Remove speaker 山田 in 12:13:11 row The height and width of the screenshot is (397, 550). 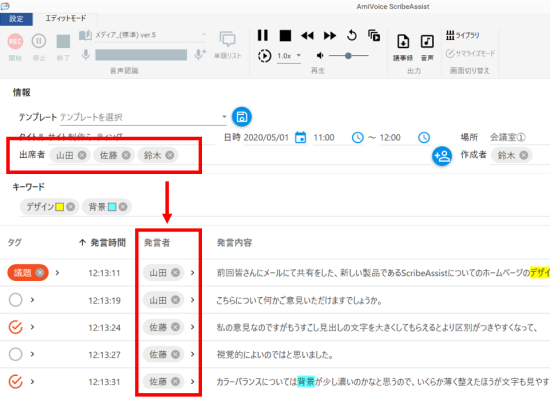click(x=175, y=272)
